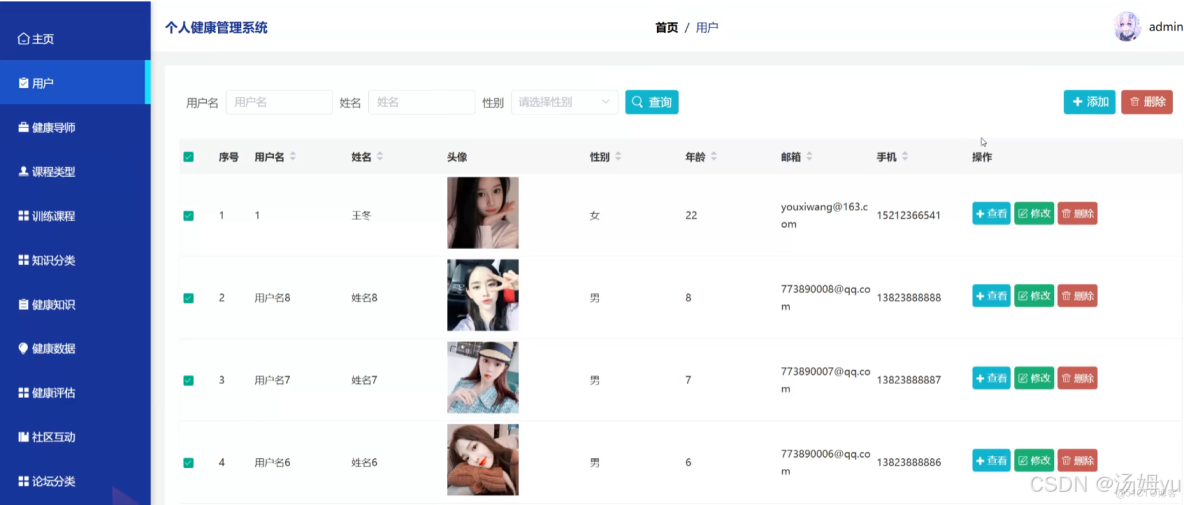Click 查看 for 用户名6
The height and width of the screenshot is (505, 1184).
click(991, 460)
